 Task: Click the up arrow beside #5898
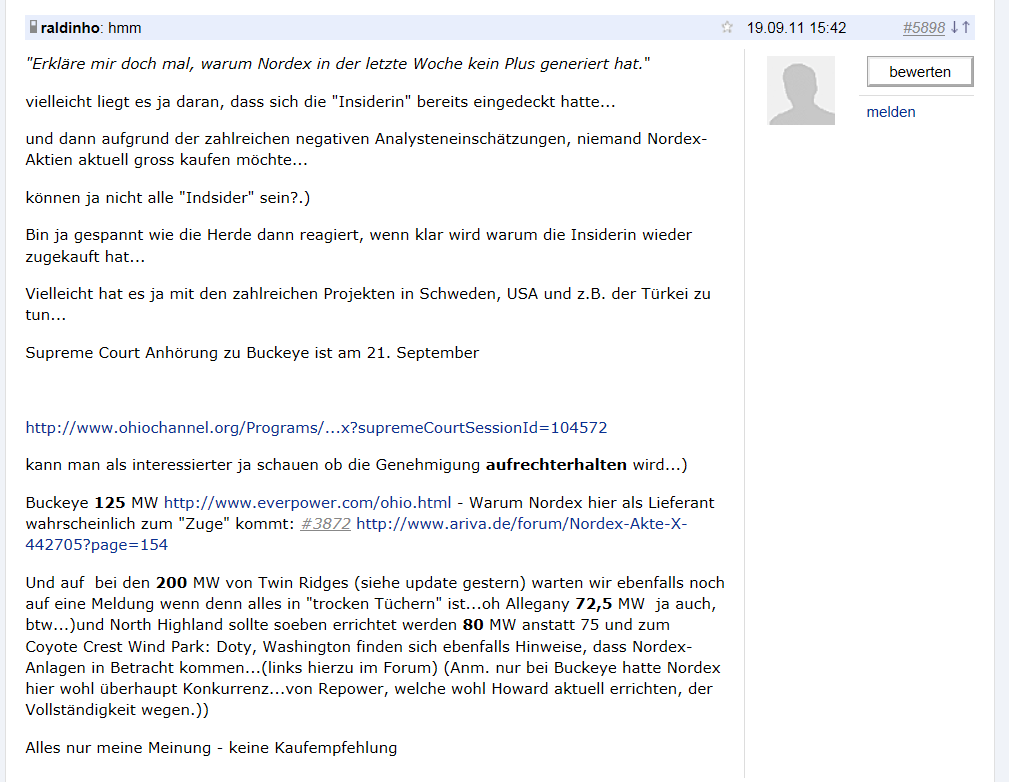[x=966, y=27]
